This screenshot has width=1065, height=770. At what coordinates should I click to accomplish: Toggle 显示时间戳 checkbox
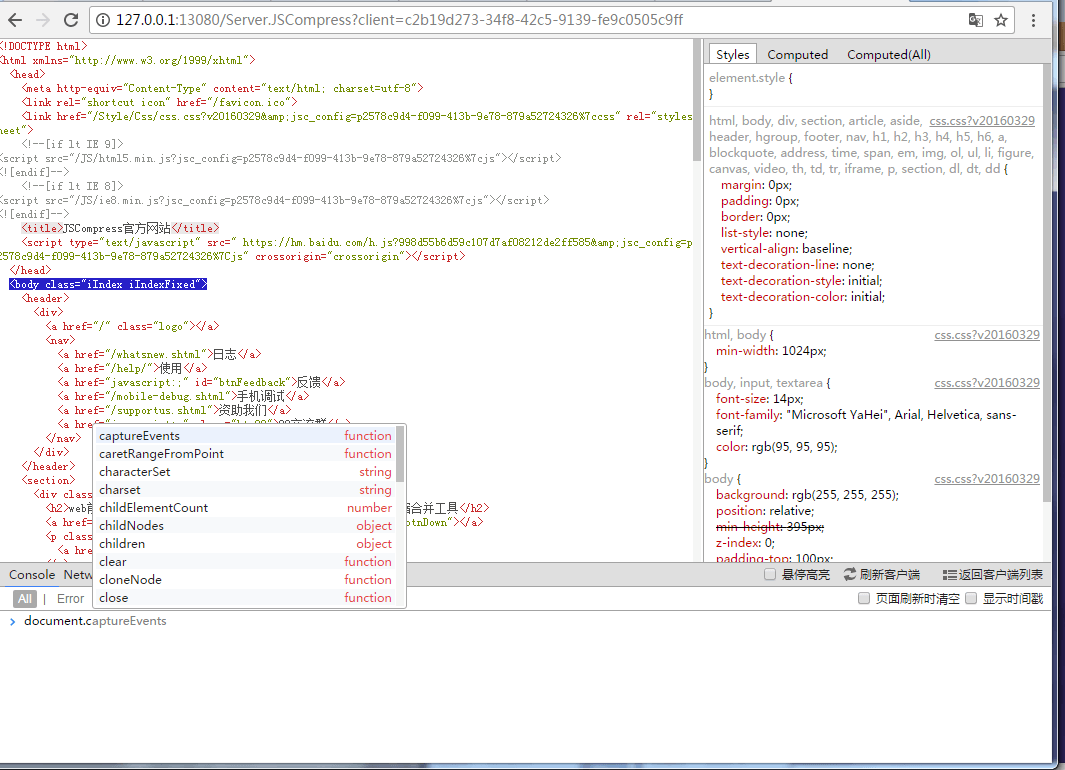pos(971,598)
